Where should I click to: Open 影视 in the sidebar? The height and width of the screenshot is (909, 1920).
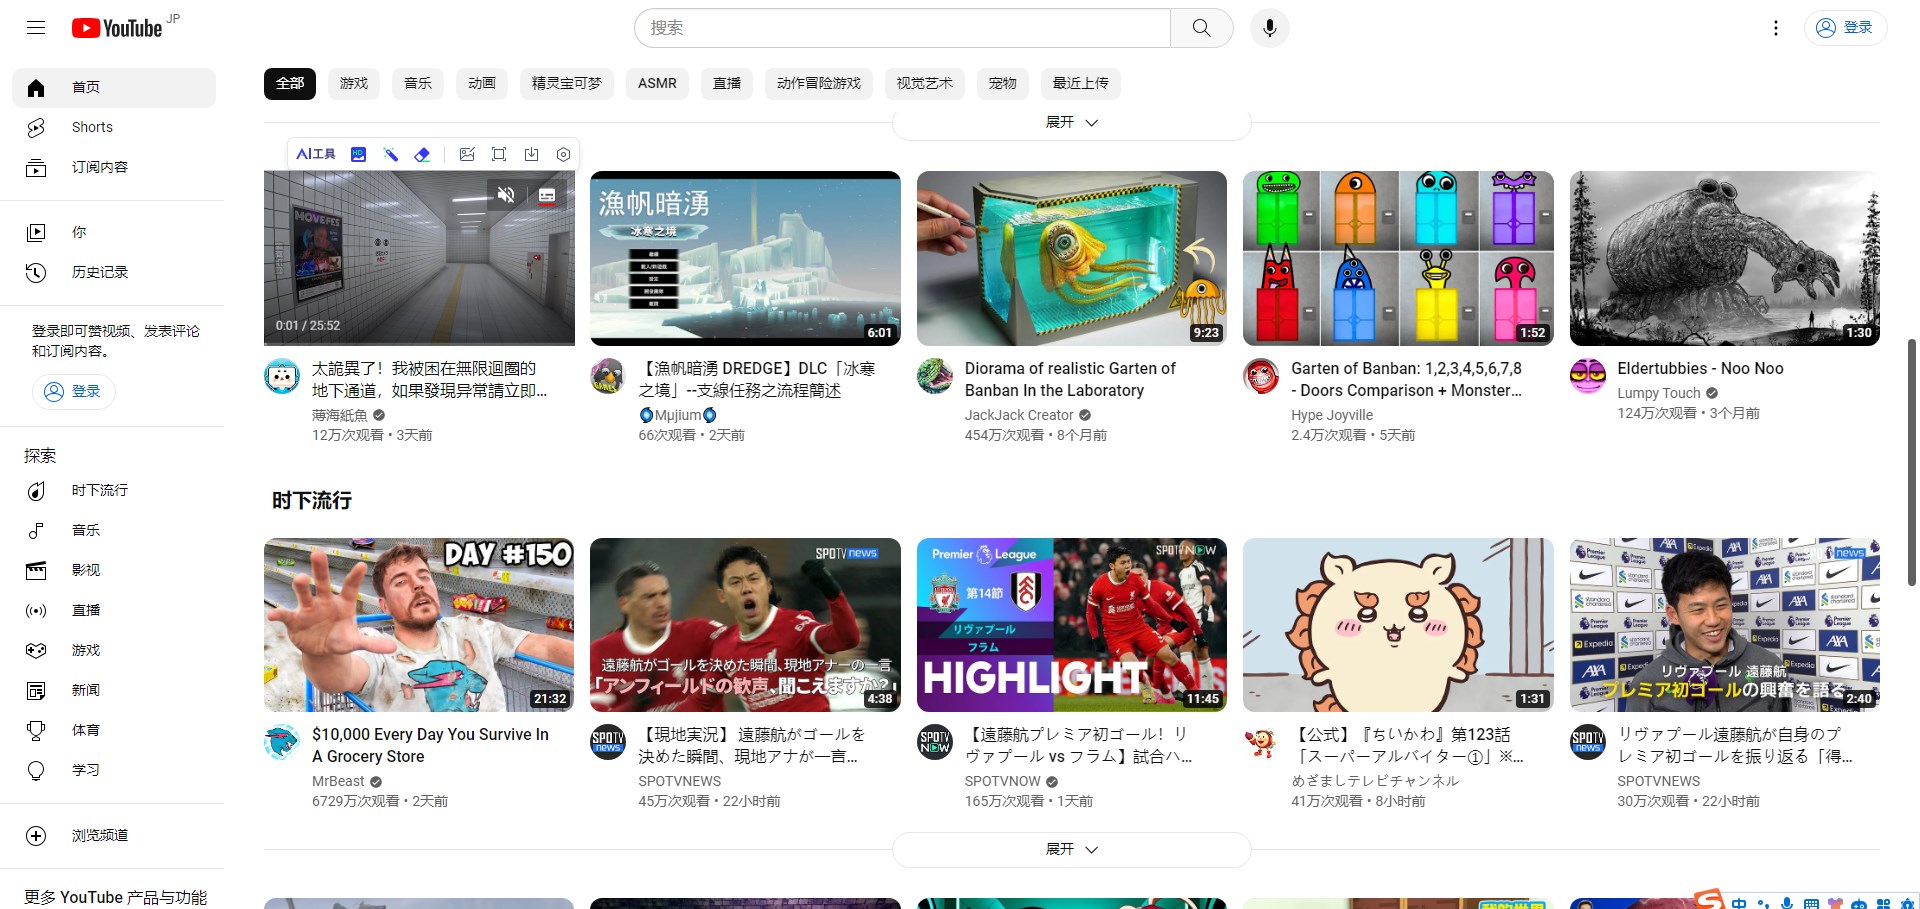114,570
